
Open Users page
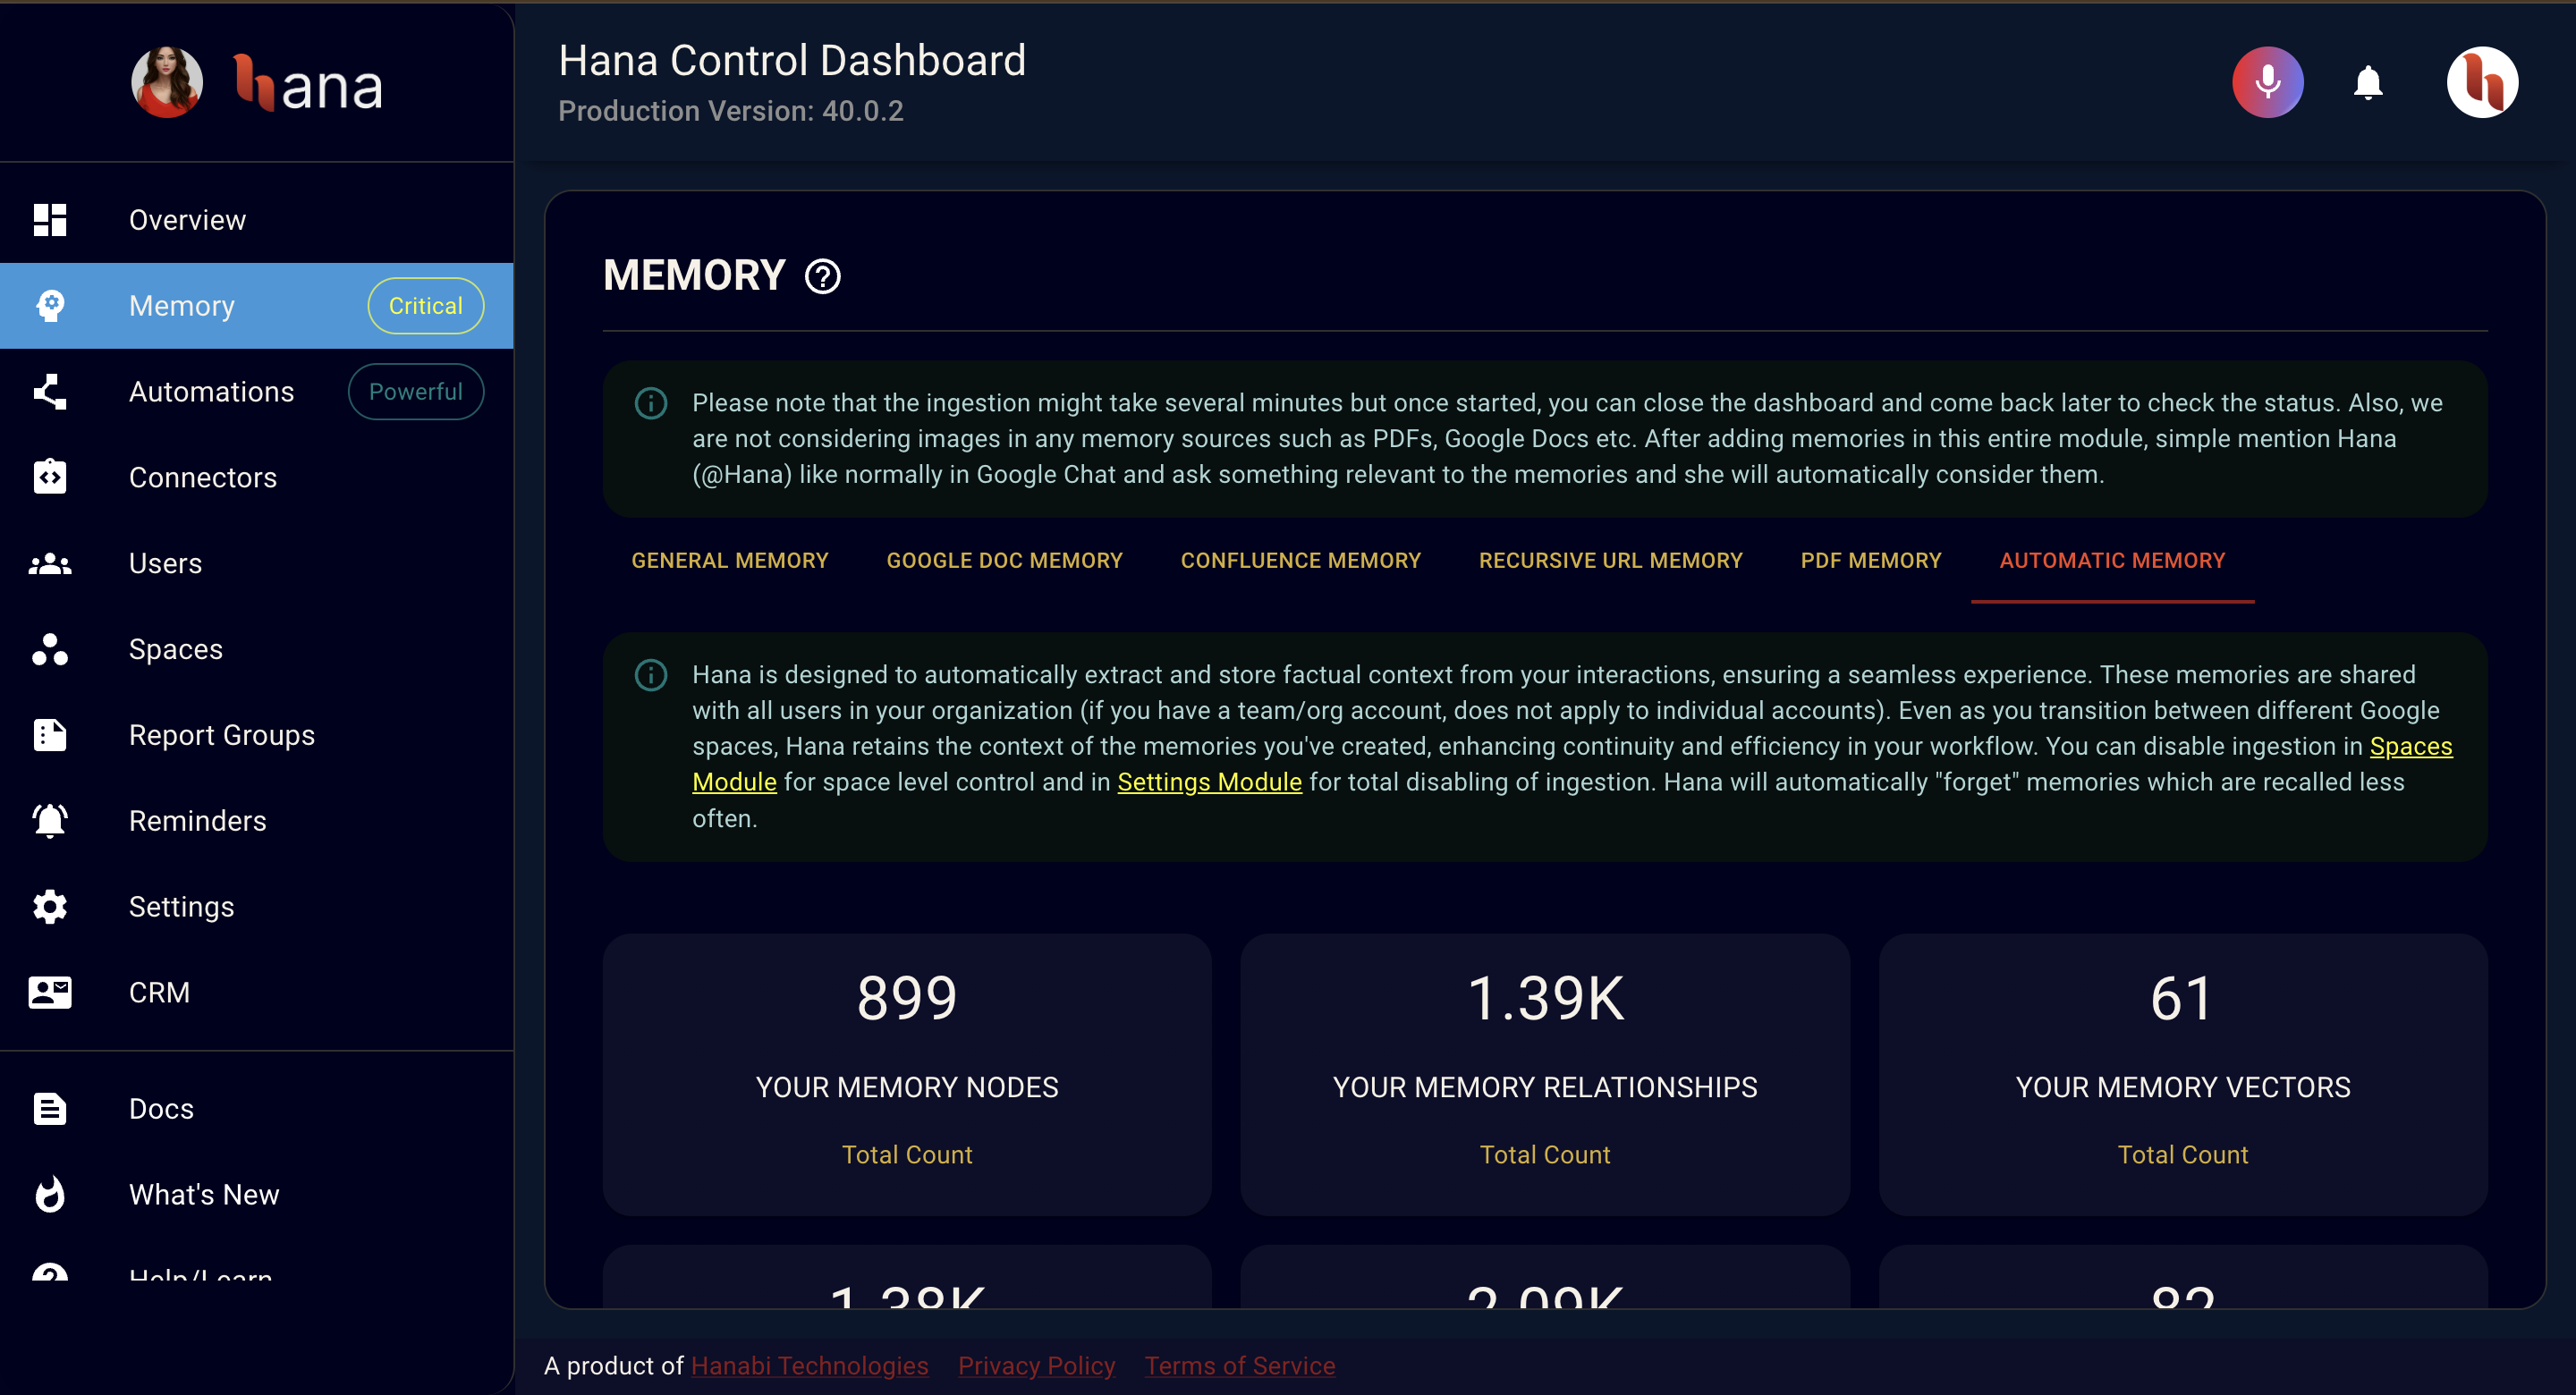[x=257, y=564]
